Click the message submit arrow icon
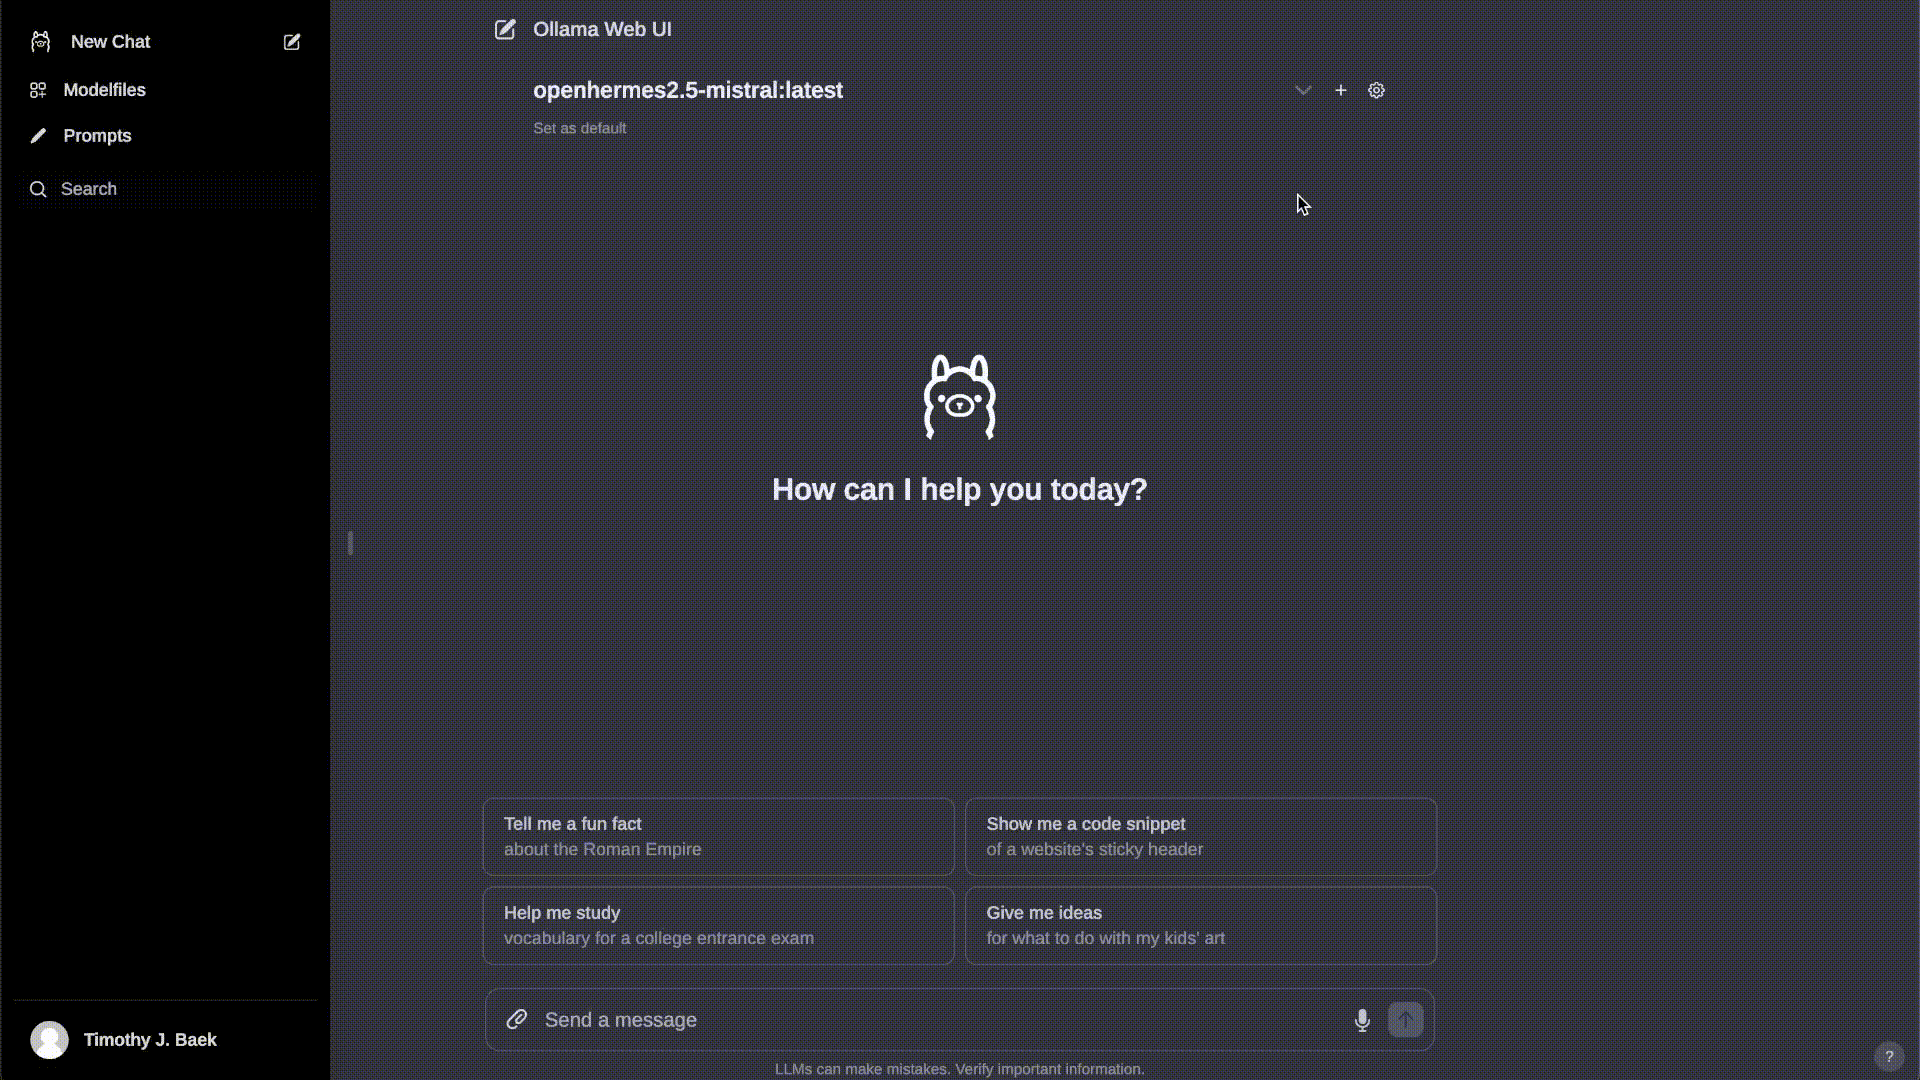The width and height of the screenshot is (1920, 1080). 1404,1019
